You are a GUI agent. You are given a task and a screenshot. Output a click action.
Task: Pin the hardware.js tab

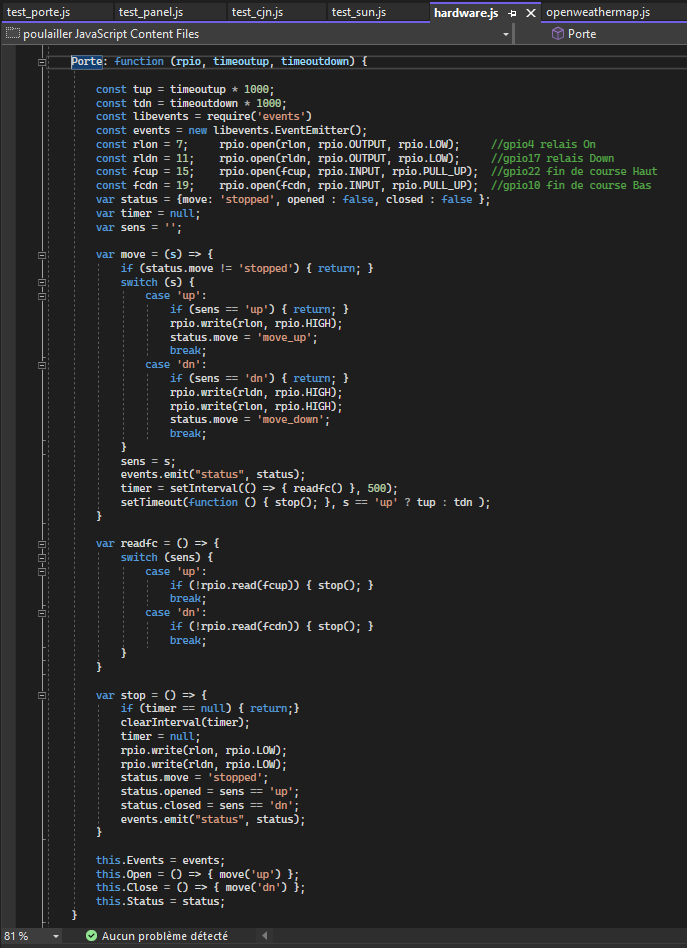[x=512, y=13]
